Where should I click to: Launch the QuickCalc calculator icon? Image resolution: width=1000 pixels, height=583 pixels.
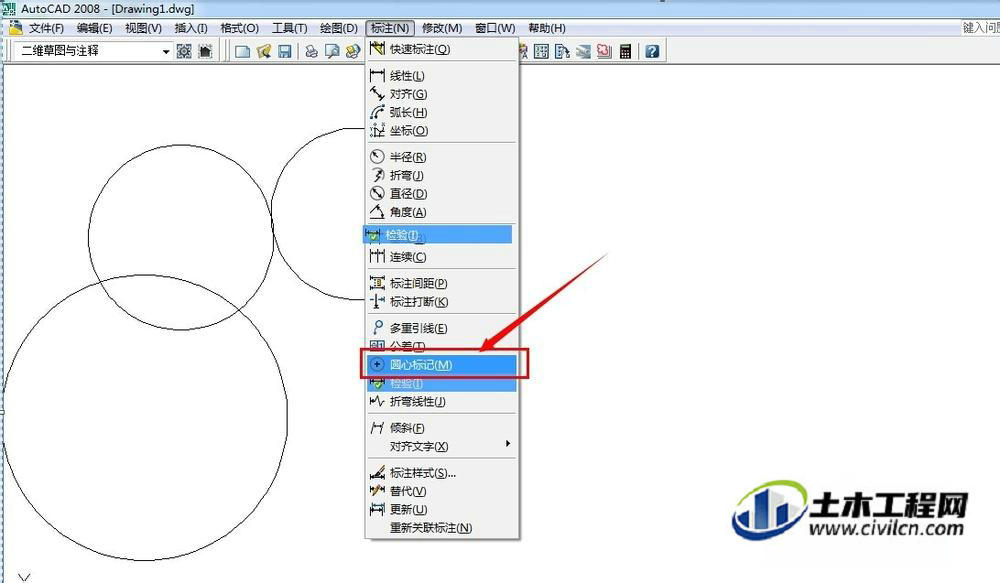625,51
